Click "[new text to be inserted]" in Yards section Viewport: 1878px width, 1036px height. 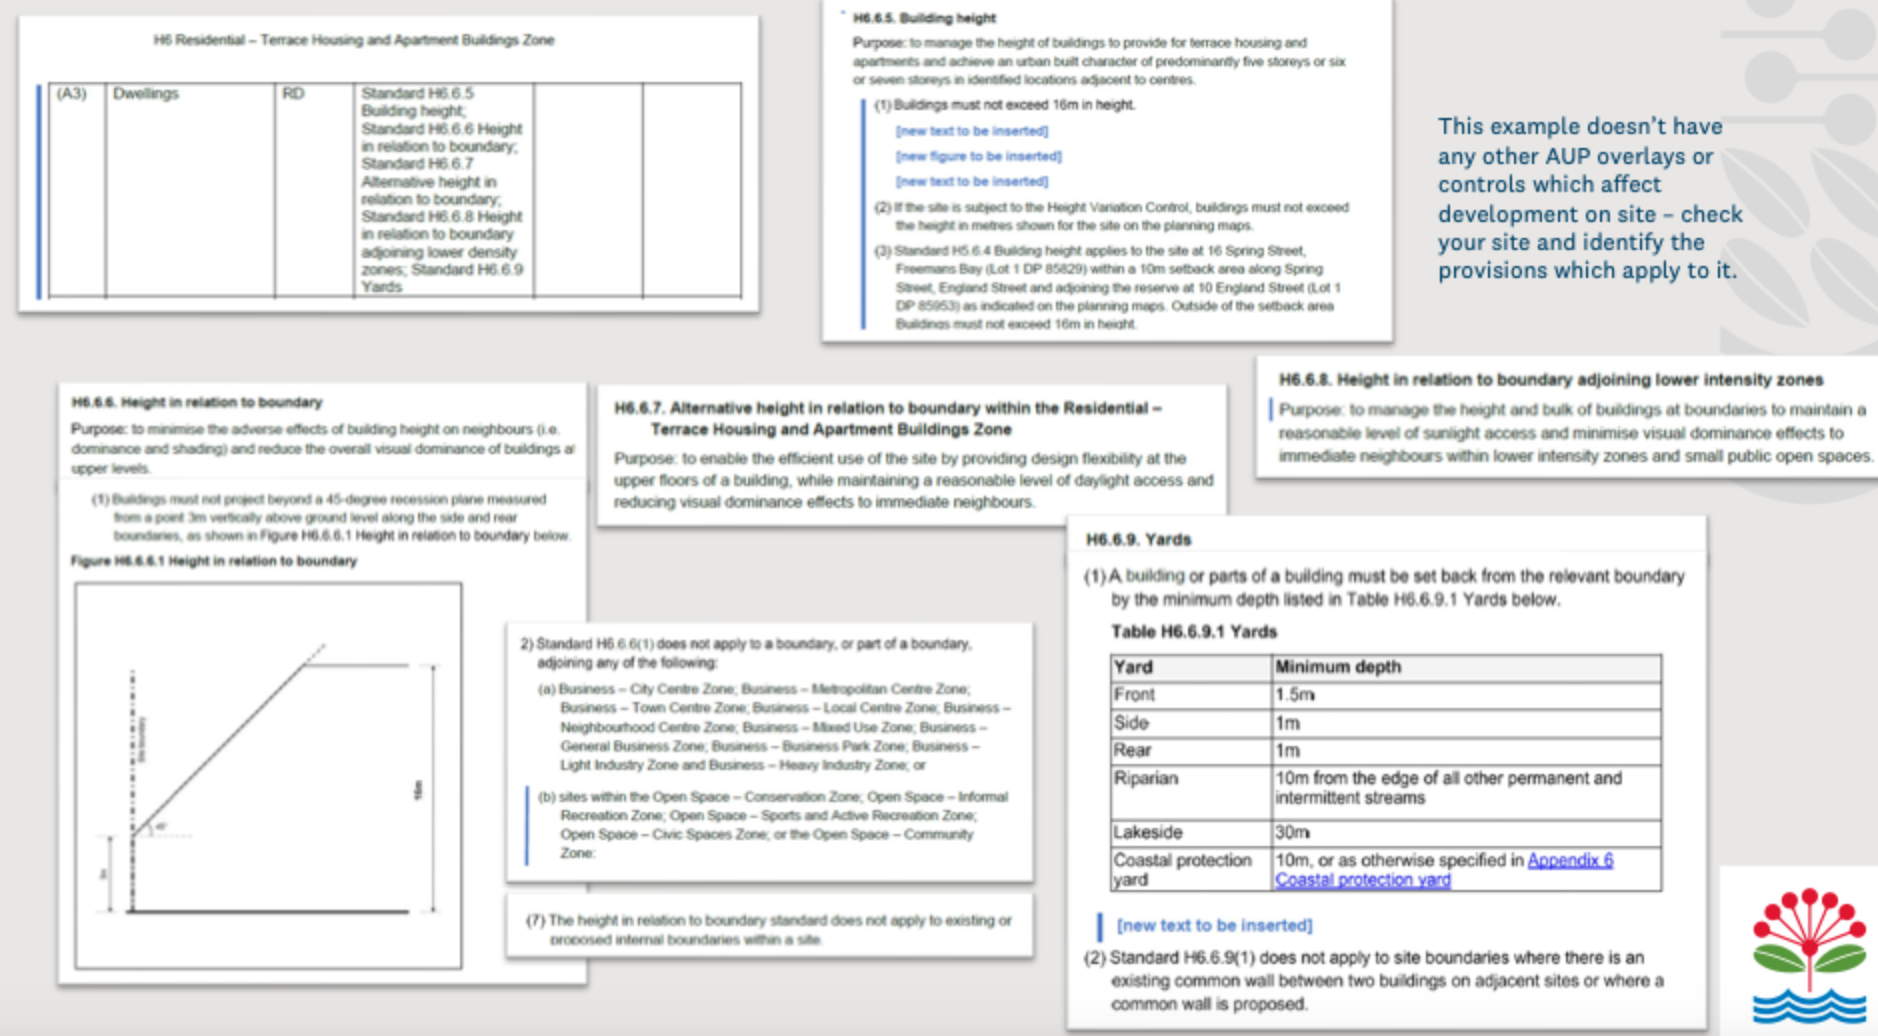pyautogui.click(x=1214, y=926)
